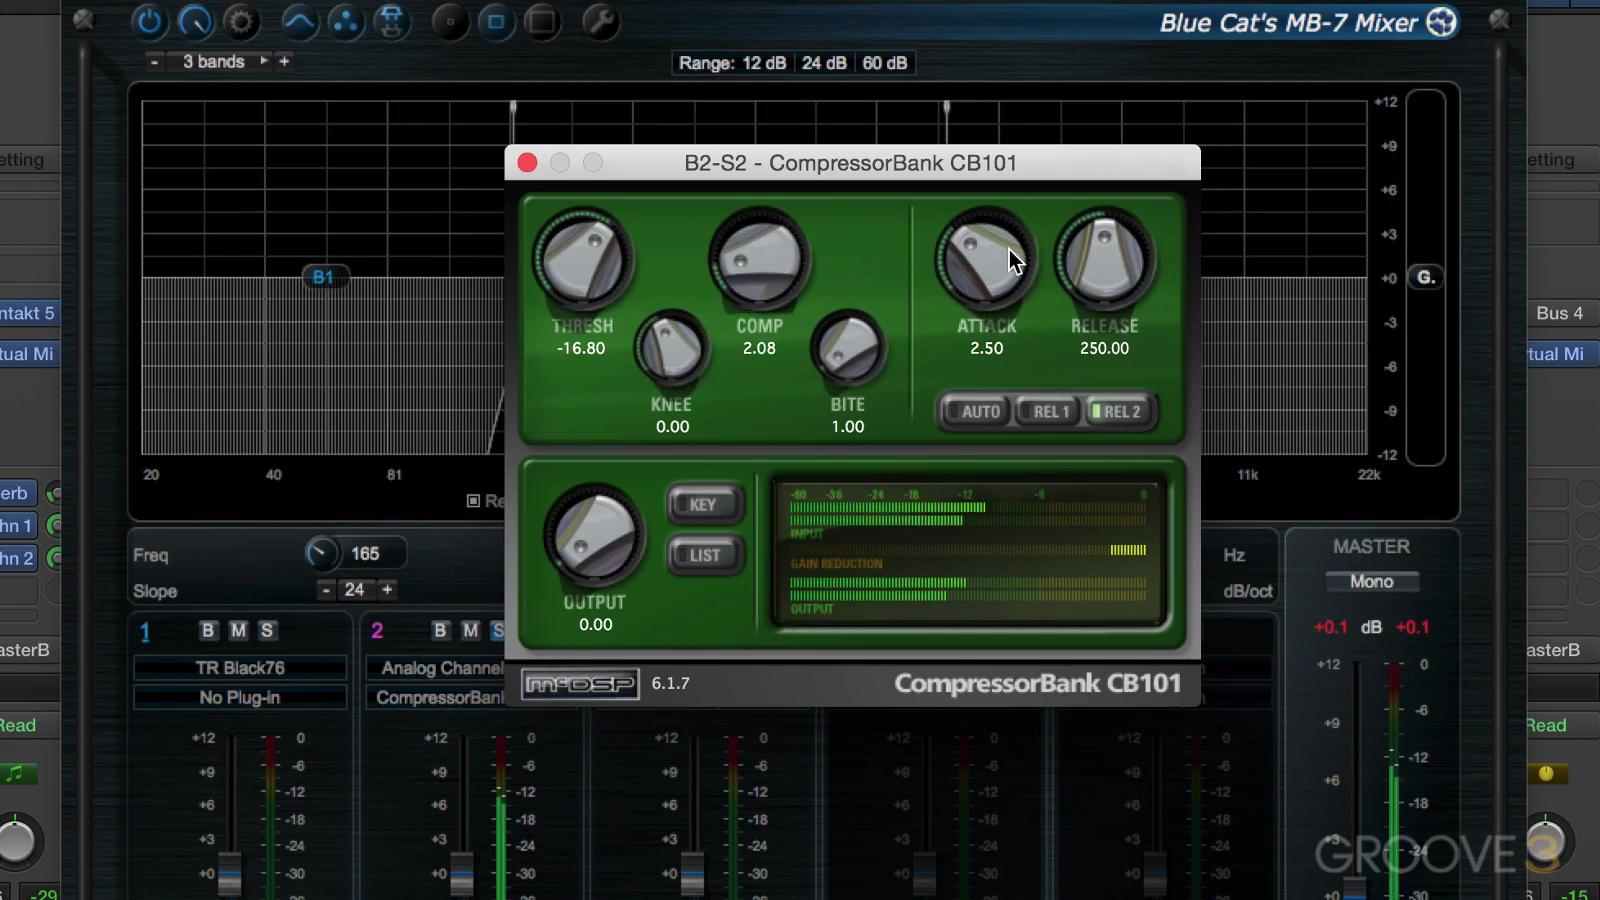Click the band 2 gain fader

pos(461,873)
